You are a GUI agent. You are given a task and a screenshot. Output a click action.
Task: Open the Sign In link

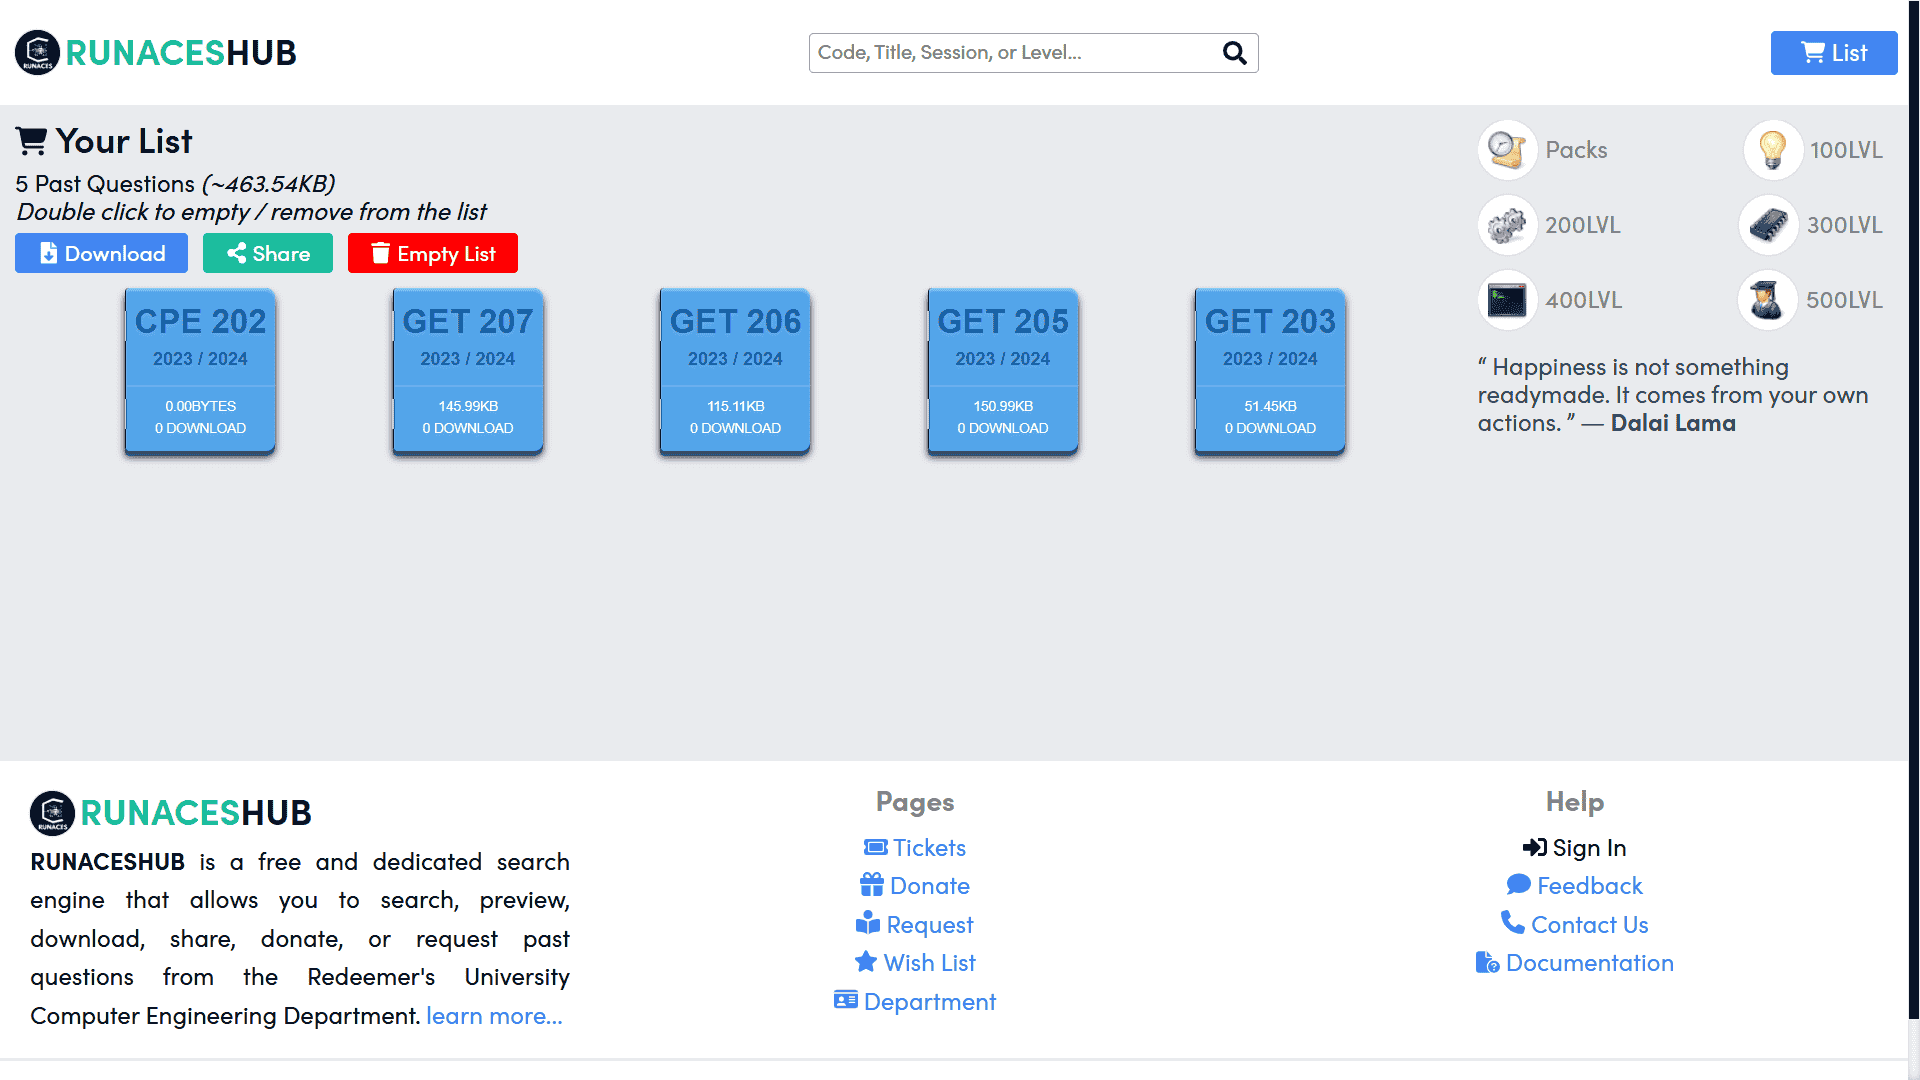click(x=1575, y=848)
